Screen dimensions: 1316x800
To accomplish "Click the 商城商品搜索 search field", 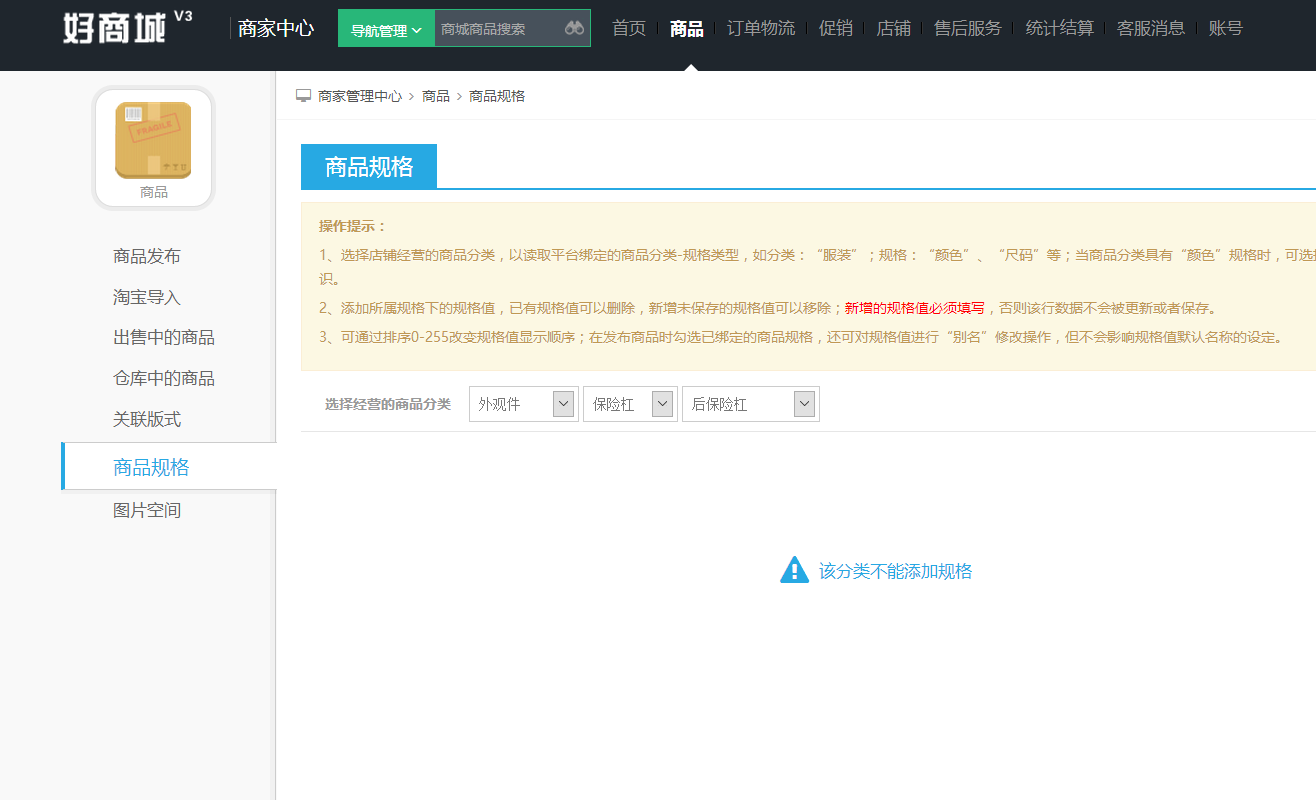I will [498, 29].
